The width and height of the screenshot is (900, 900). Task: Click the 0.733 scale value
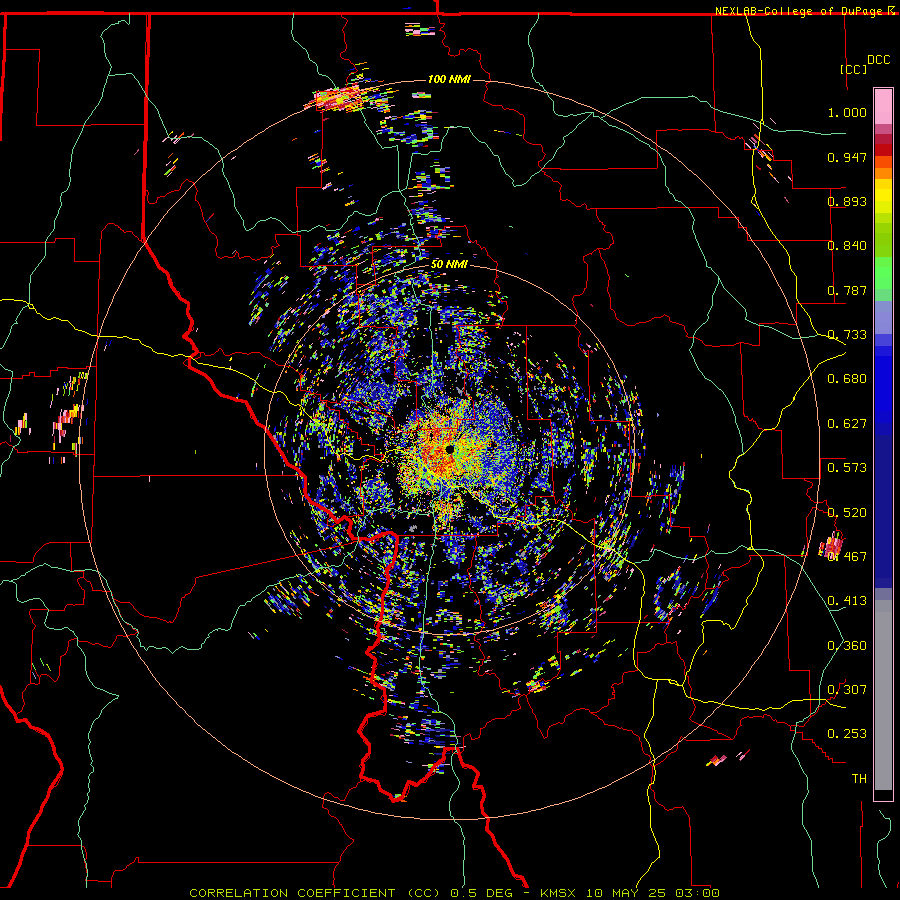(847, 335)
